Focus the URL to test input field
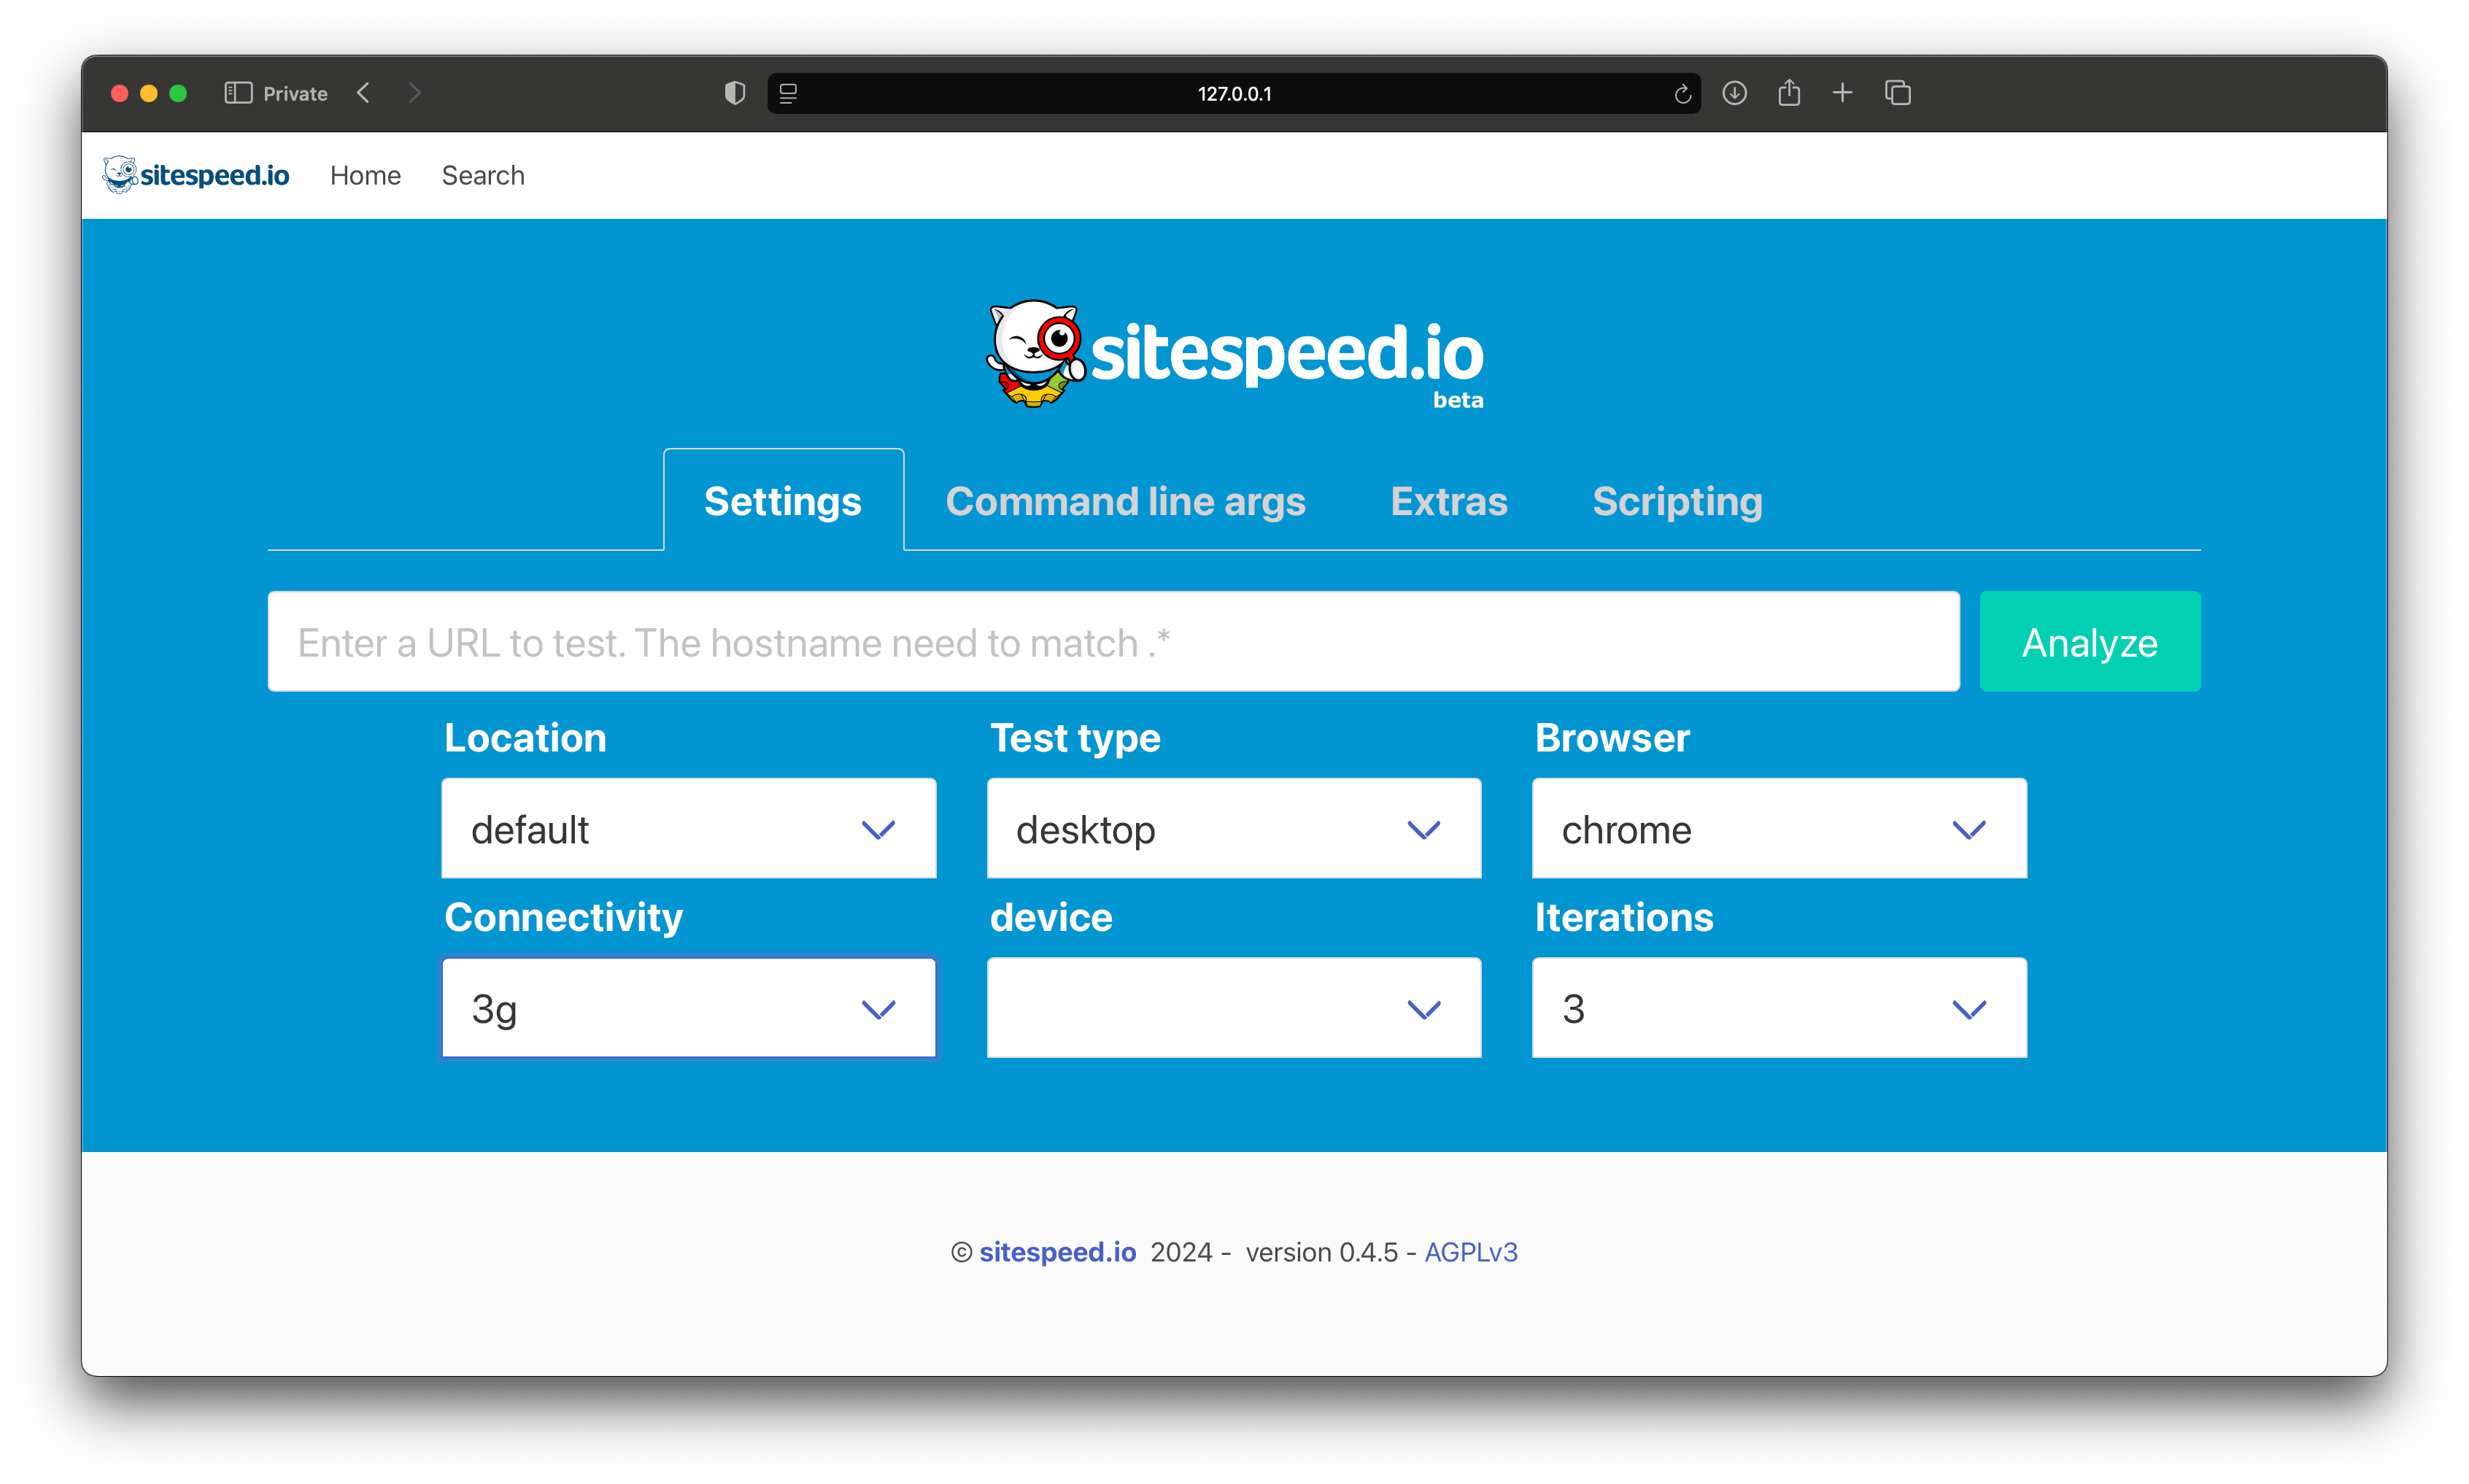This screenshot has height=1484, width=2469. click(x=1112, y=642)
